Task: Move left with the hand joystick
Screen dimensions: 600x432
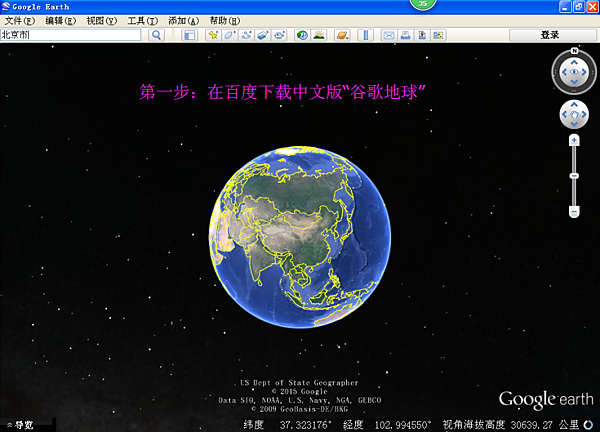Action: 564,114
